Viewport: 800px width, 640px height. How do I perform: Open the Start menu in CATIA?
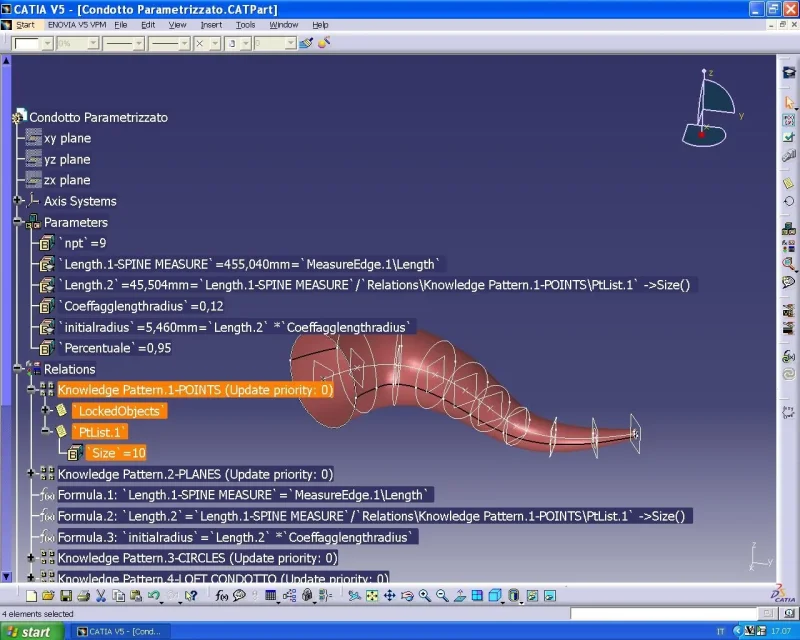(25, 24)
